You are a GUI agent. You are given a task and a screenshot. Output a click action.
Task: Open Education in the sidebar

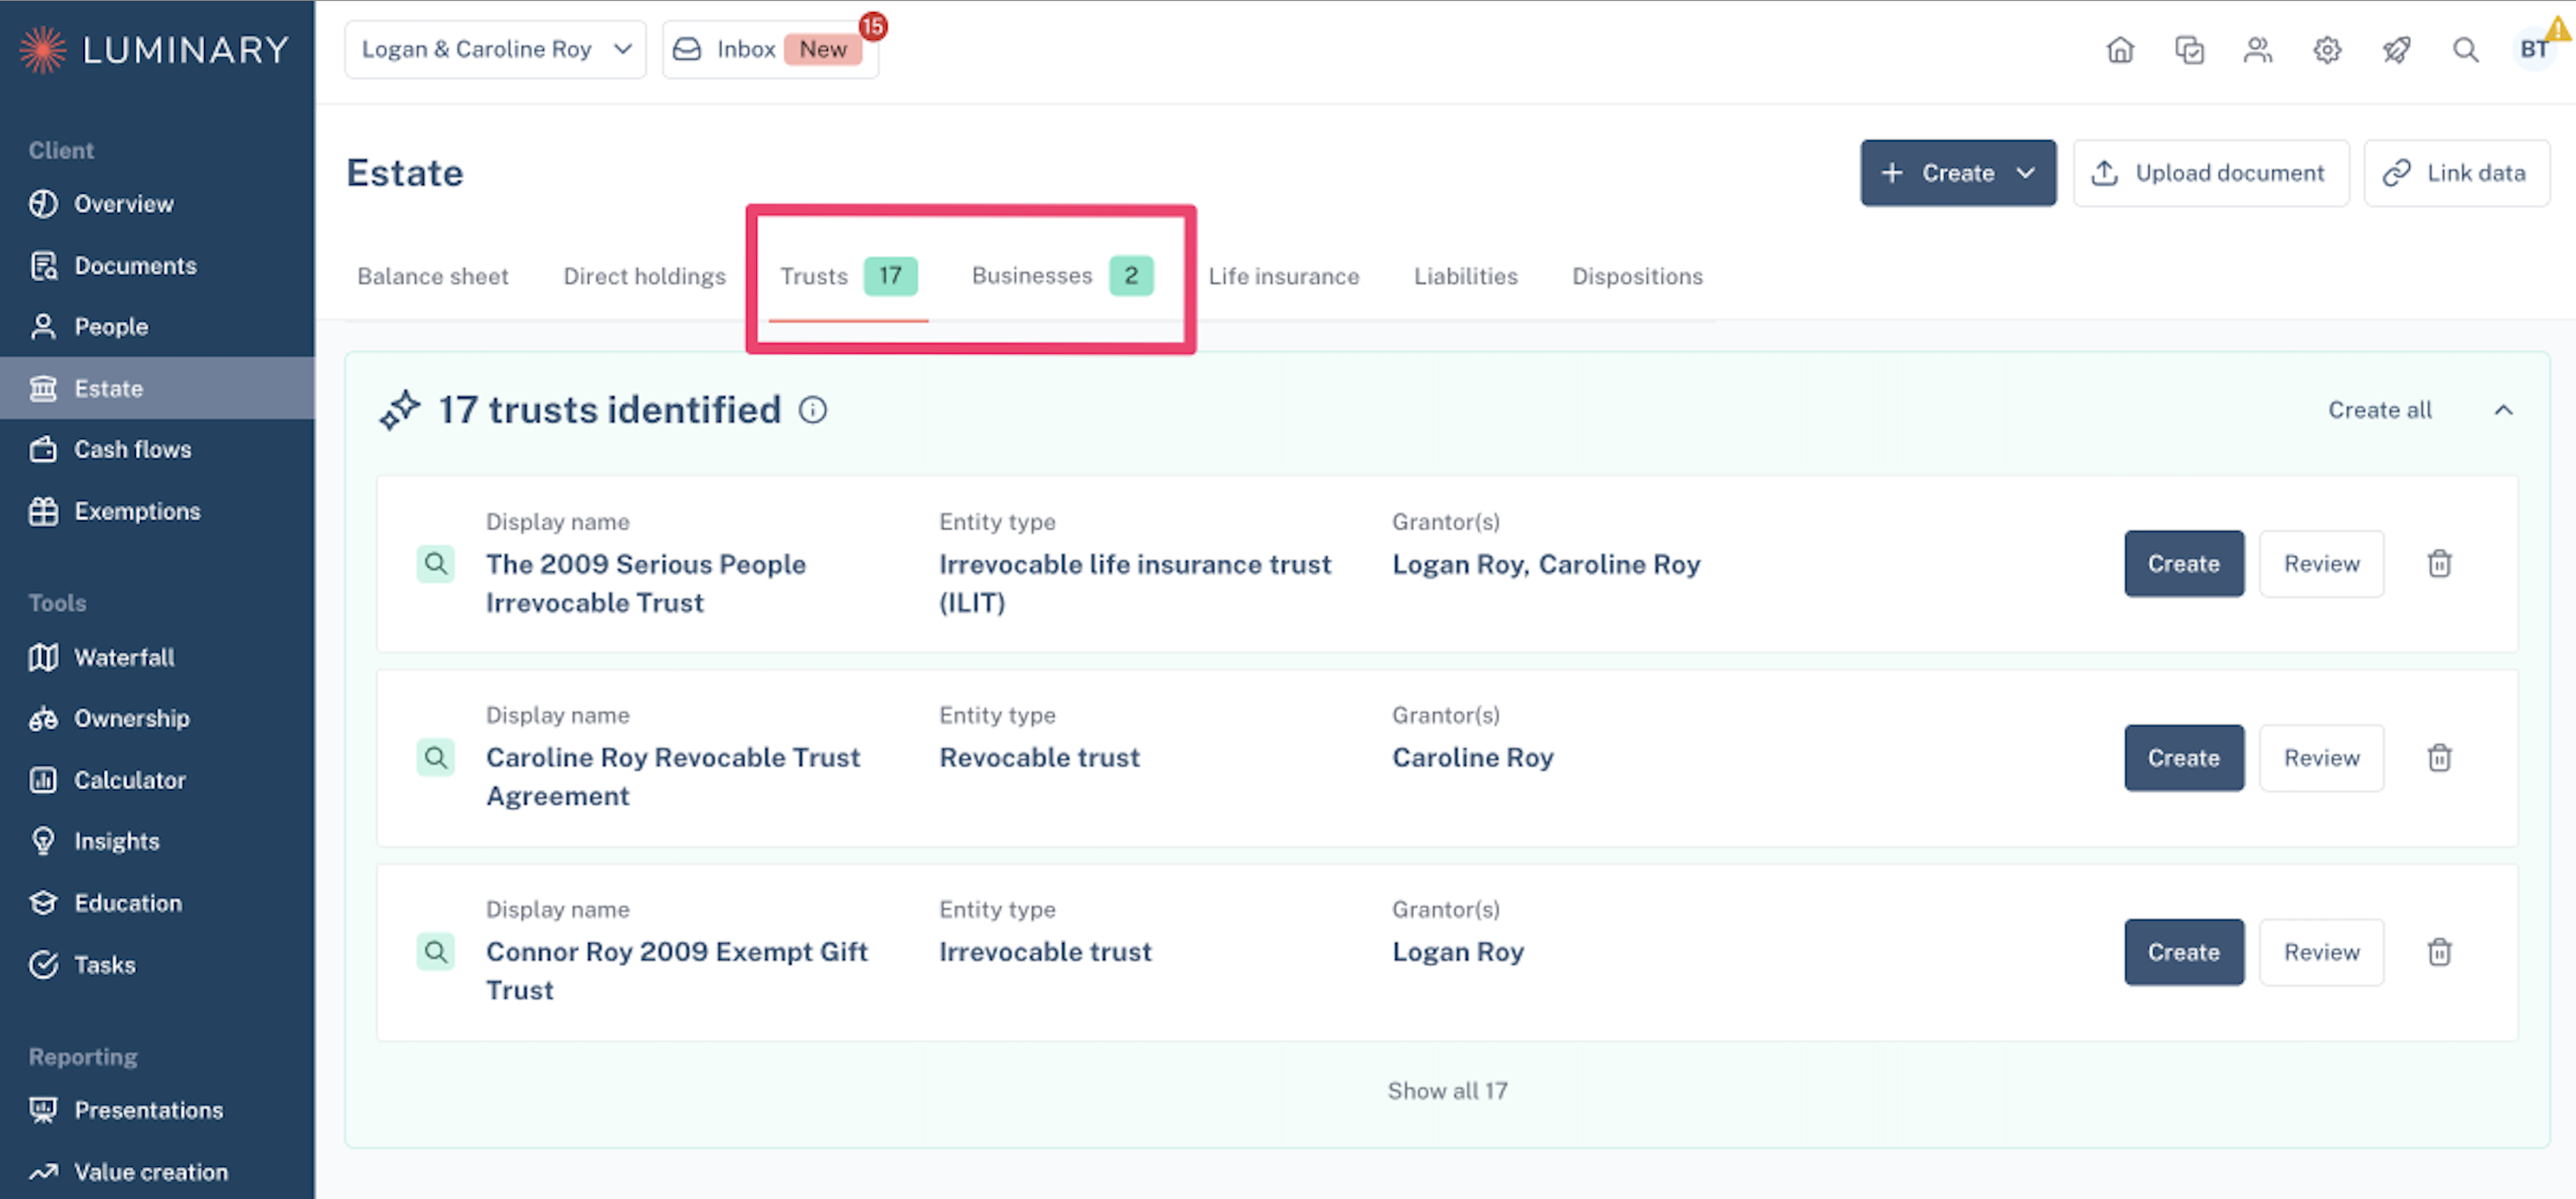(157, 903)
